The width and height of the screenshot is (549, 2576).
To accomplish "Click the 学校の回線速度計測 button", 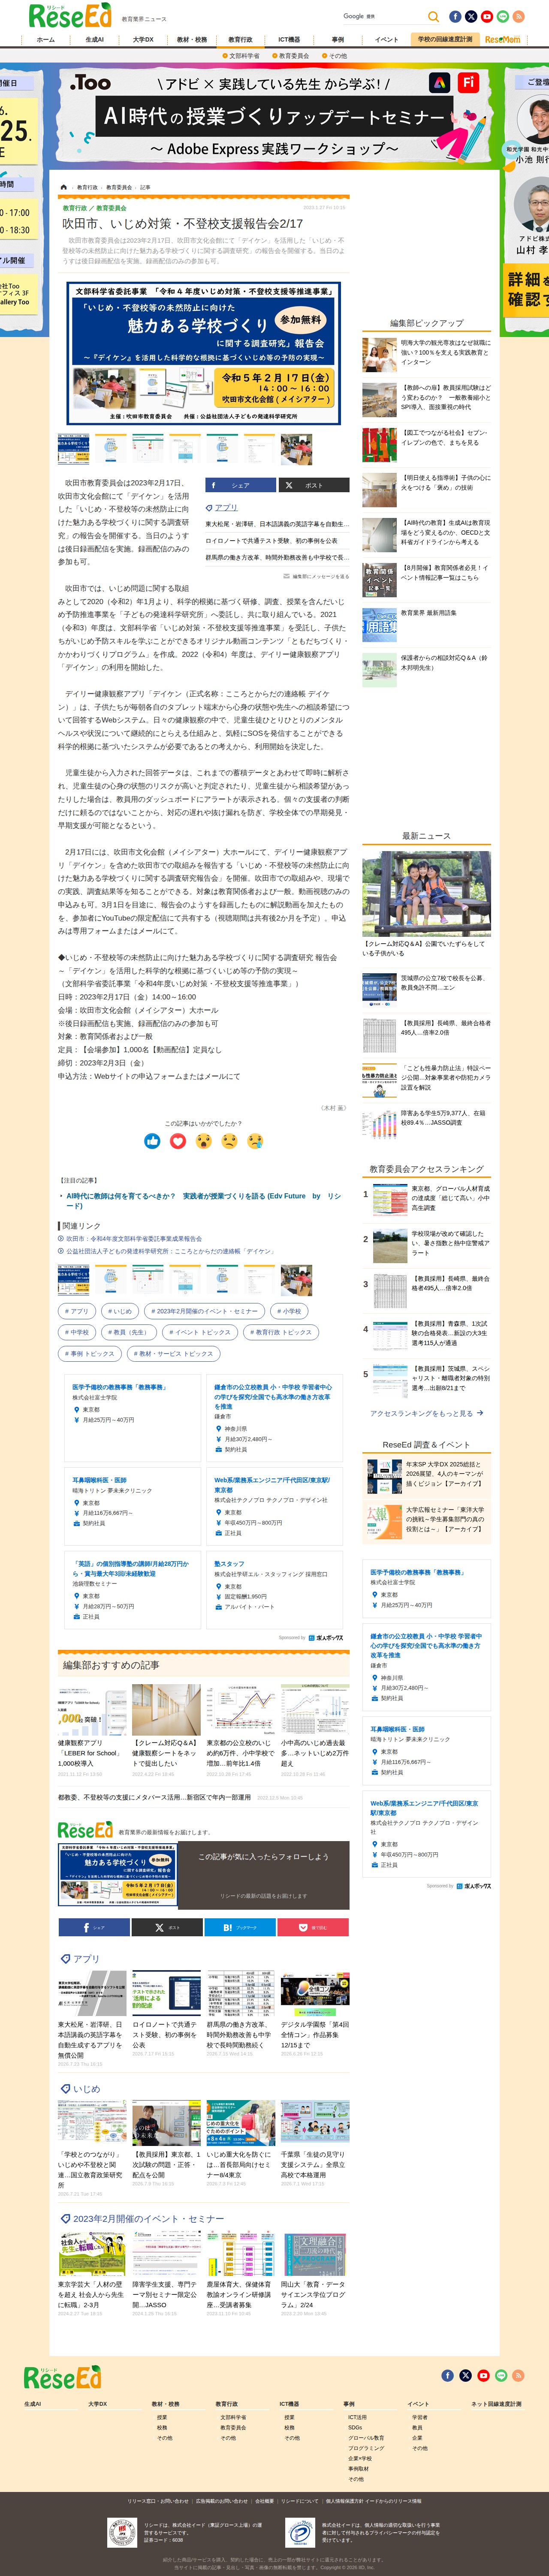I will coord(445,40).
